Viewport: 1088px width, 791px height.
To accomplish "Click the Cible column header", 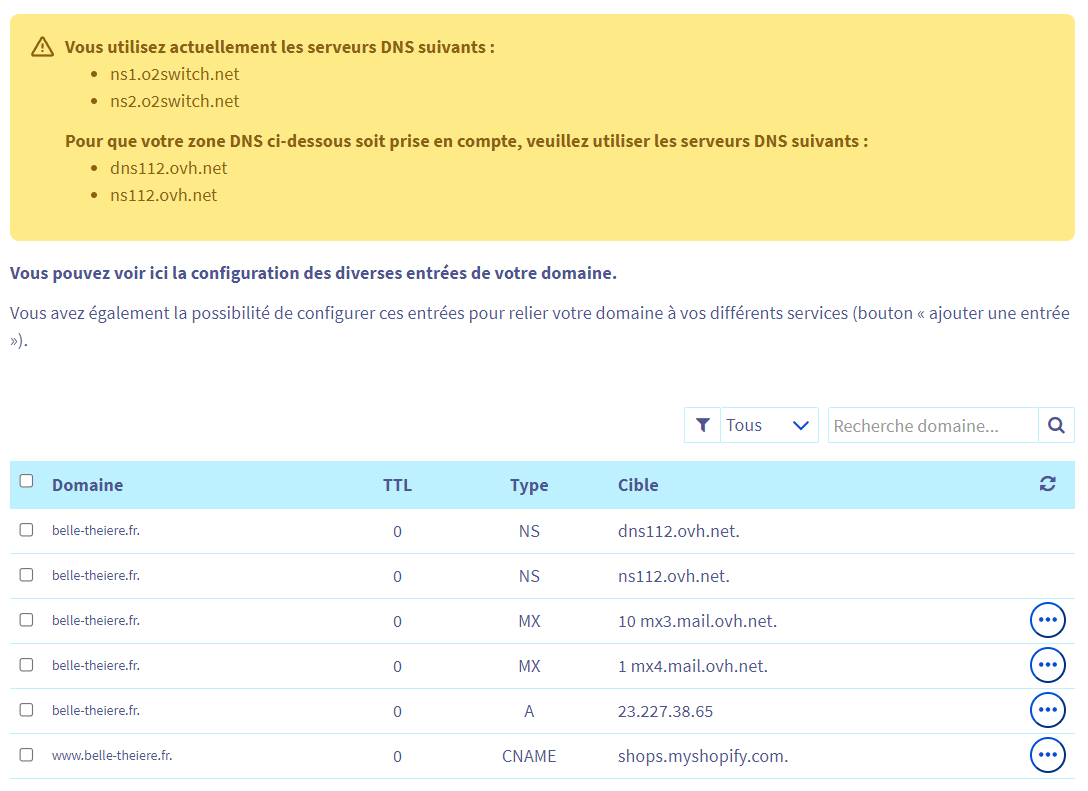I will pyautogui.click(x=638, y=485).
